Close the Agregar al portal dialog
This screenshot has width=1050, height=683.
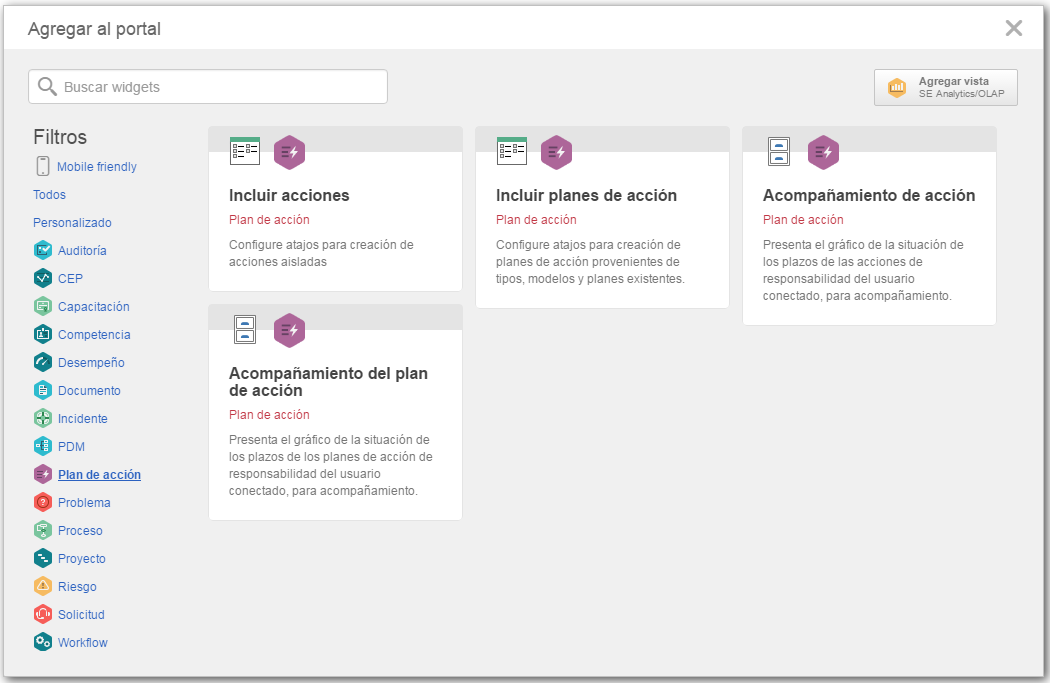(x=1014, y=28)
